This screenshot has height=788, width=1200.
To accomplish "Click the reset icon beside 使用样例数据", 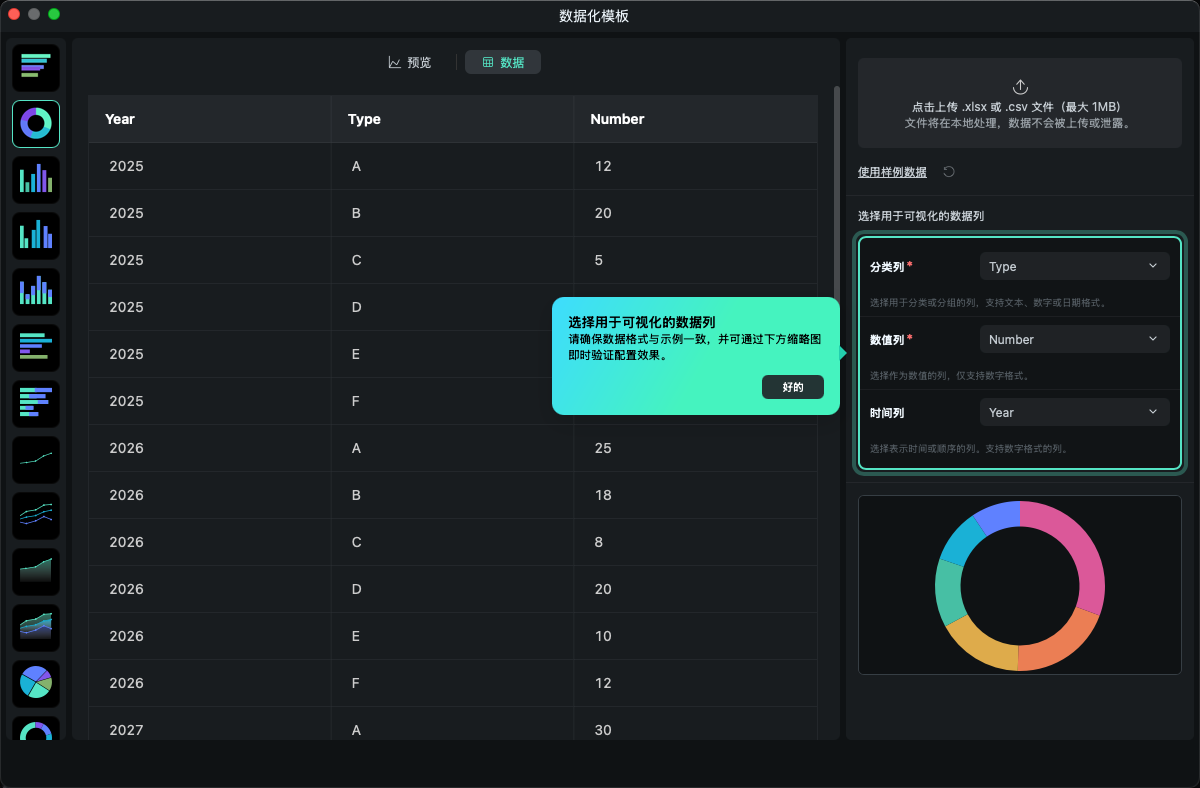I will pos(949,172).
